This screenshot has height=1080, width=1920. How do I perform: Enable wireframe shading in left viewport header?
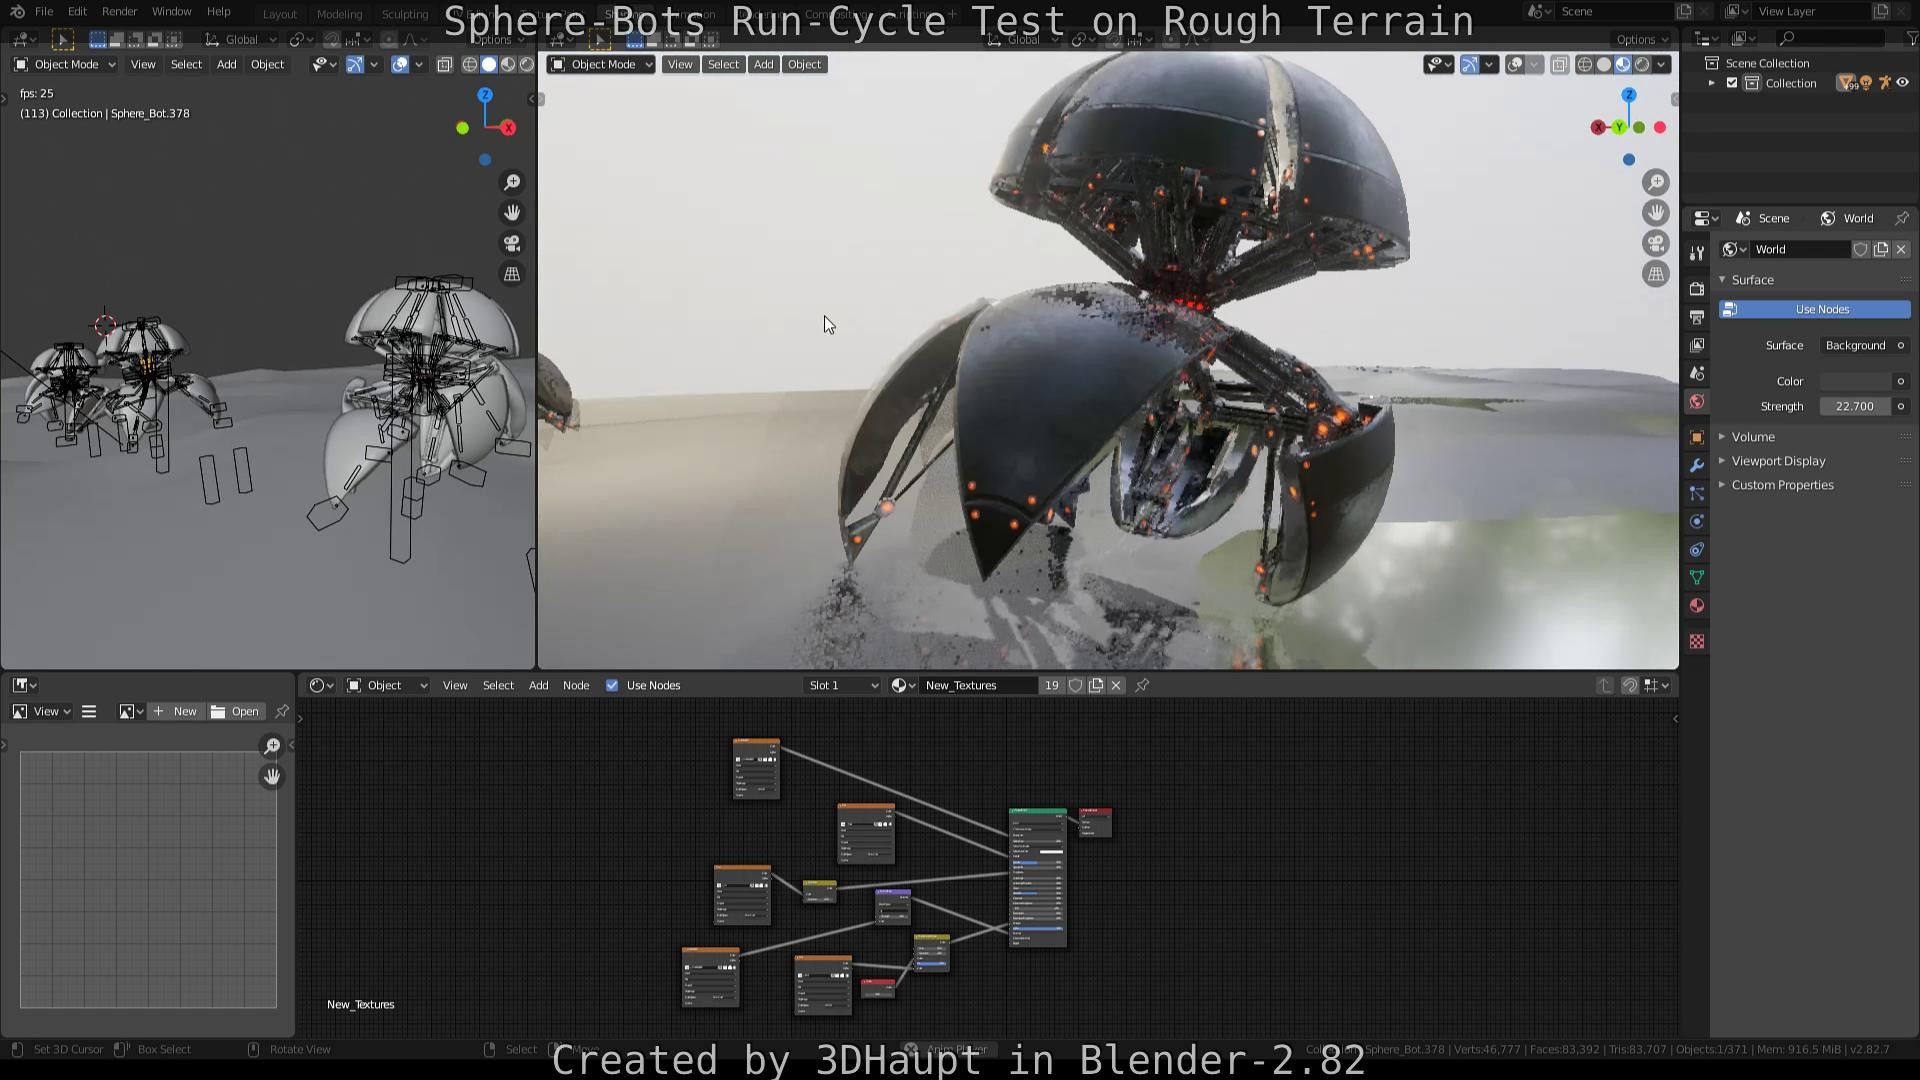[x=469, y=64]
